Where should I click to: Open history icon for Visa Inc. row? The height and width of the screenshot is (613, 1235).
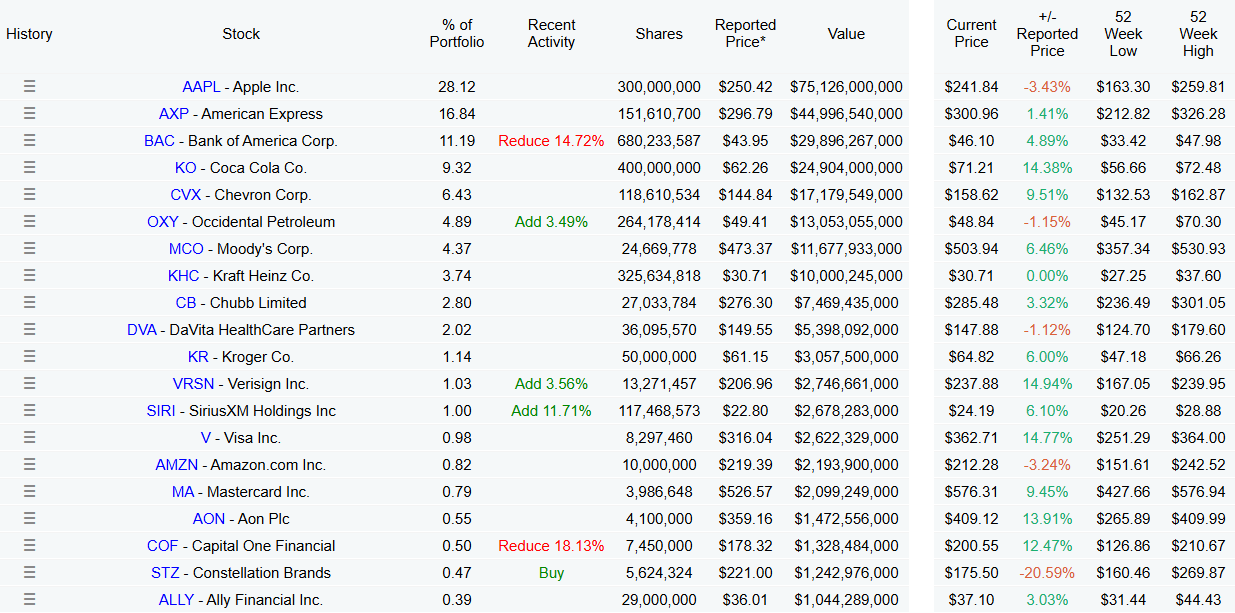pyautogui.click(x=29, y=438)
